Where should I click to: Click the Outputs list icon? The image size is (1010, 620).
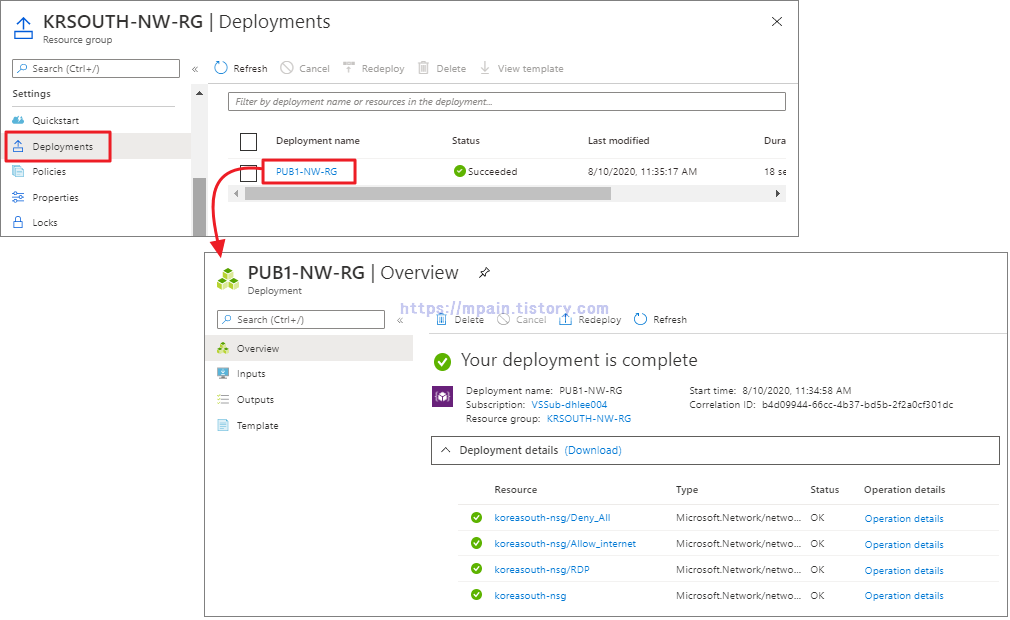click(223, 399)
